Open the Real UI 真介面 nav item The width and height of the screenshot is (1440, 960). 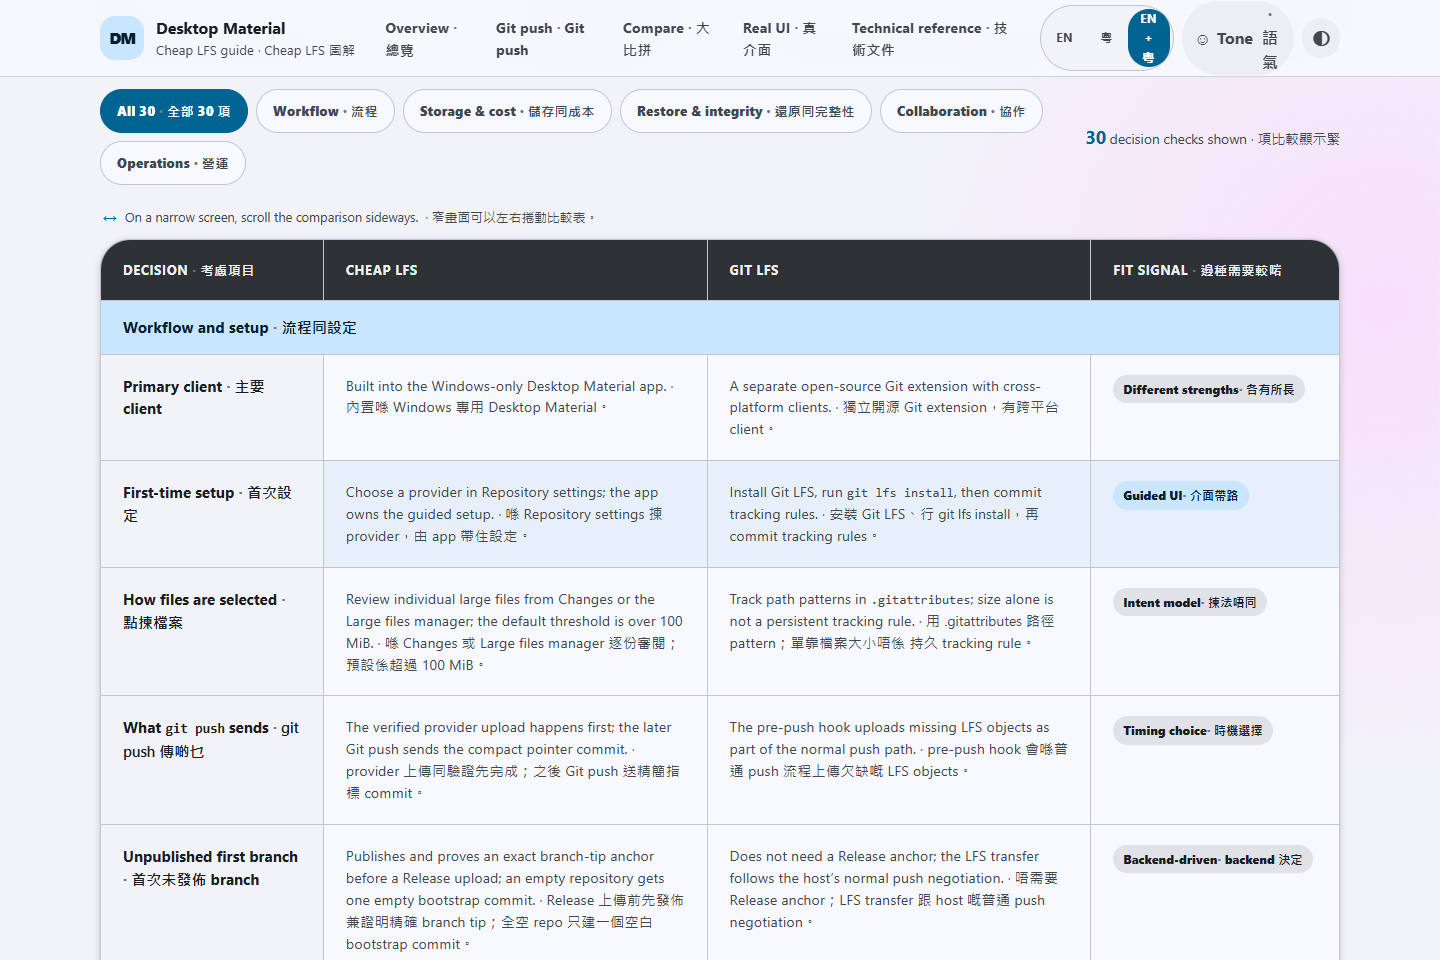[779, 39]
